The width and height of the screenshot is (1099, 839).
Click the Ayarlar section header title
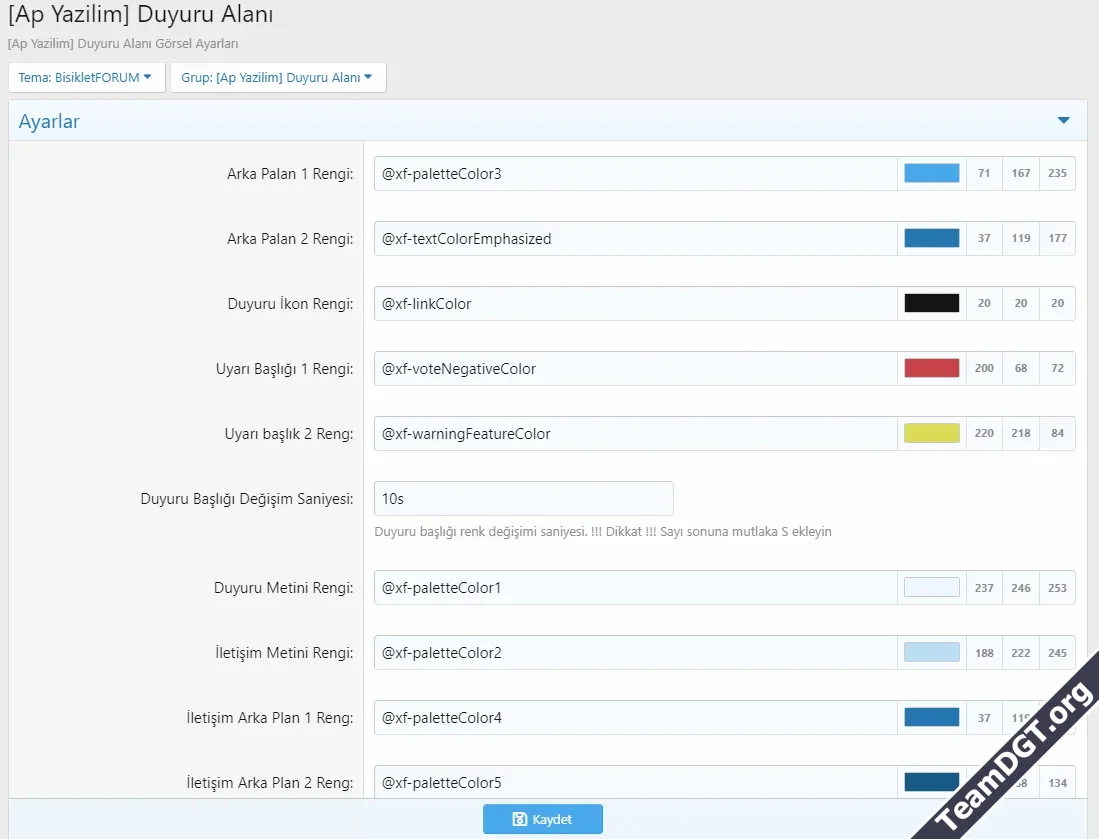[49, 122]
